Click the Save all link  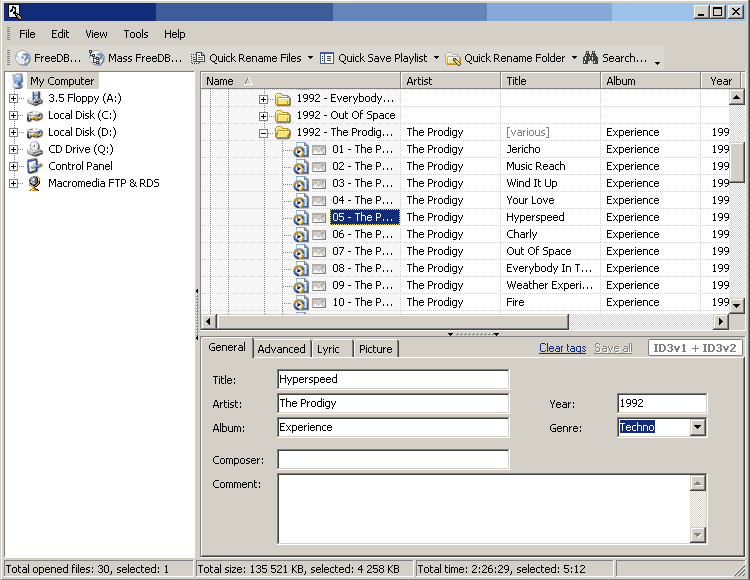coord(613,348)
